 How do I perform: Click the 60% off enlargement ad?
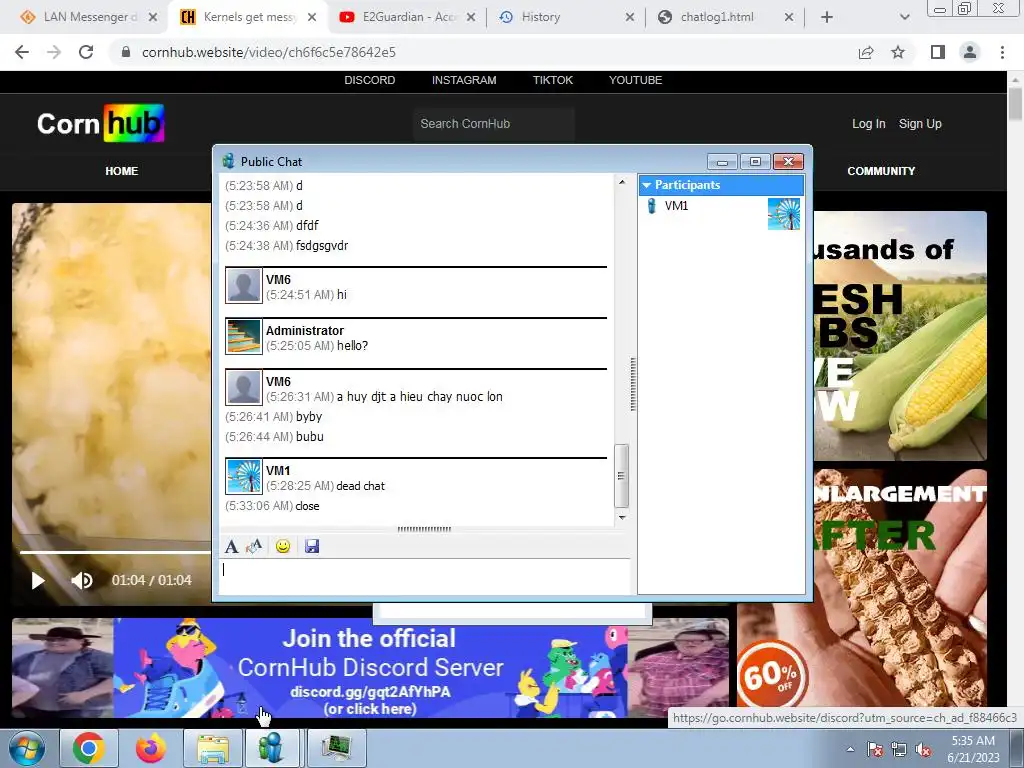click(x=862, y=590)
